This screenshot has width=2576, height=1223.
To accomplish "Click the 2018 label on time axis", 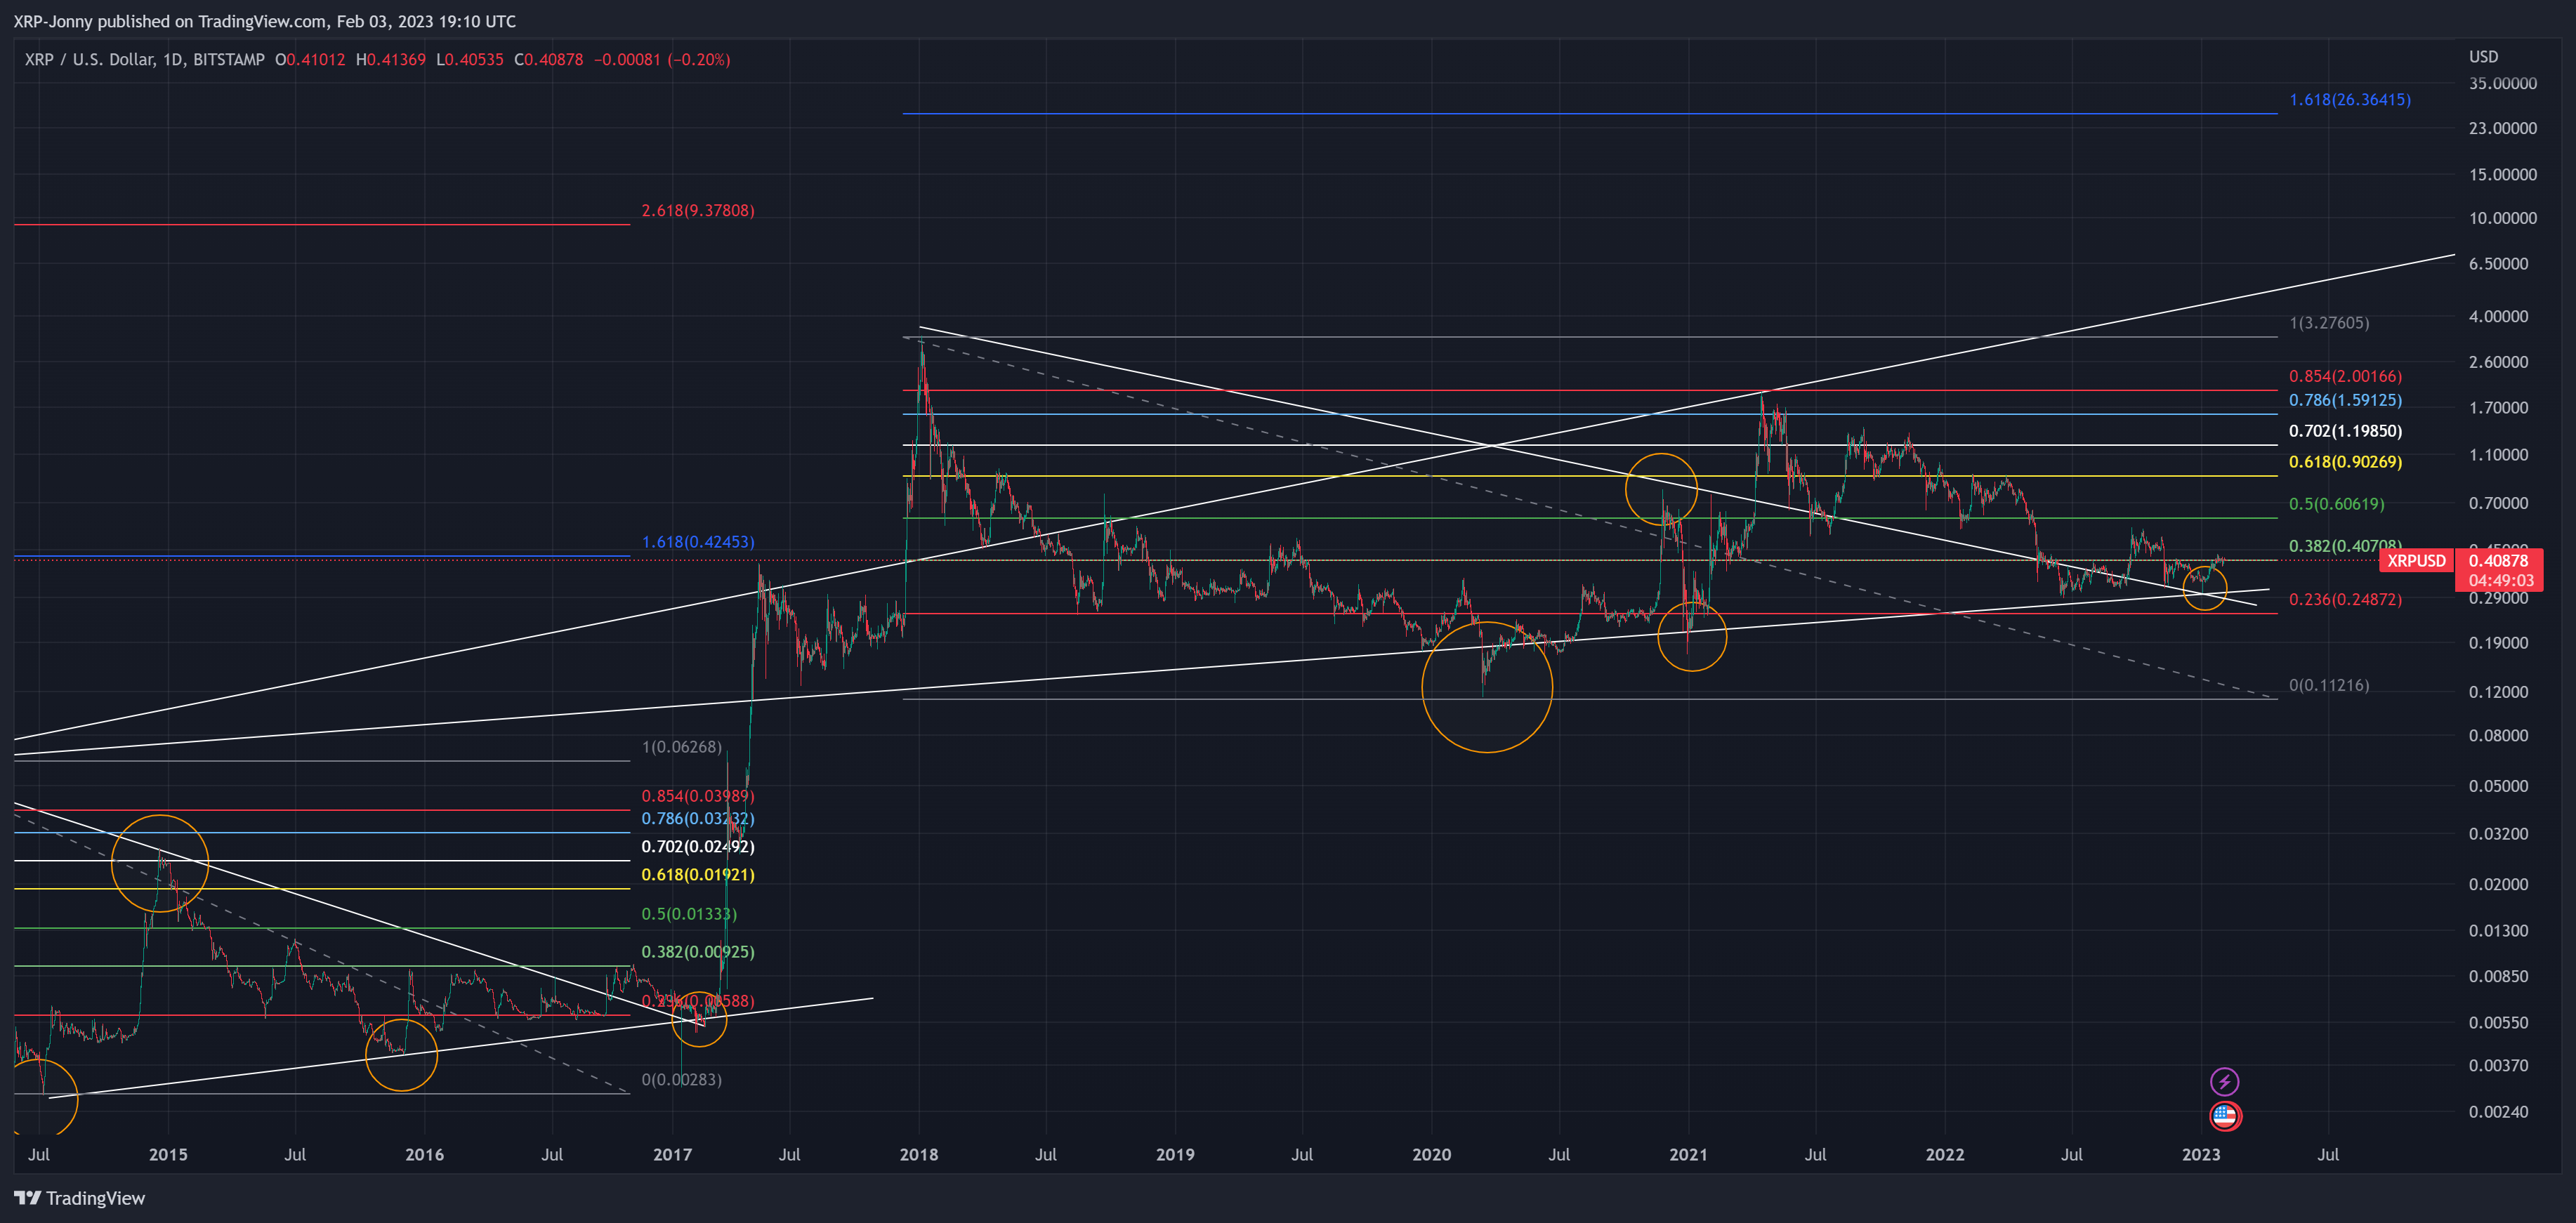I will pyautogui.click(x=919, y=1155).
